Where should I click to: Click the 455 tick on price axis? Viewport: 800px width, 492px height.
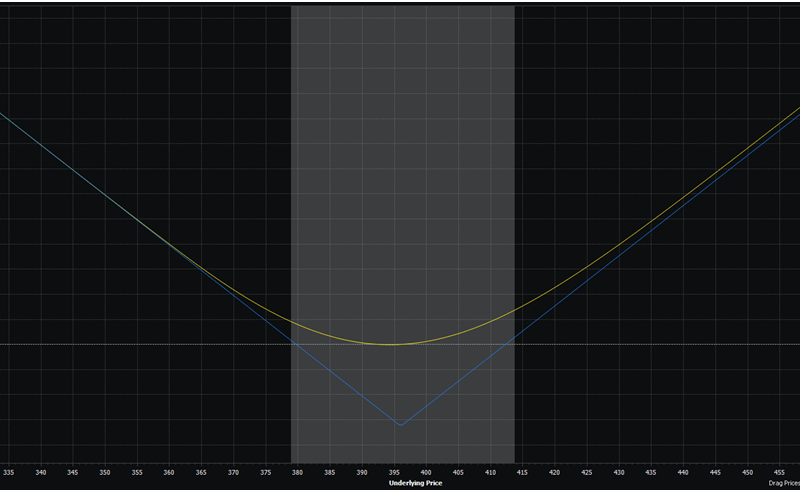tap(779, 471)
